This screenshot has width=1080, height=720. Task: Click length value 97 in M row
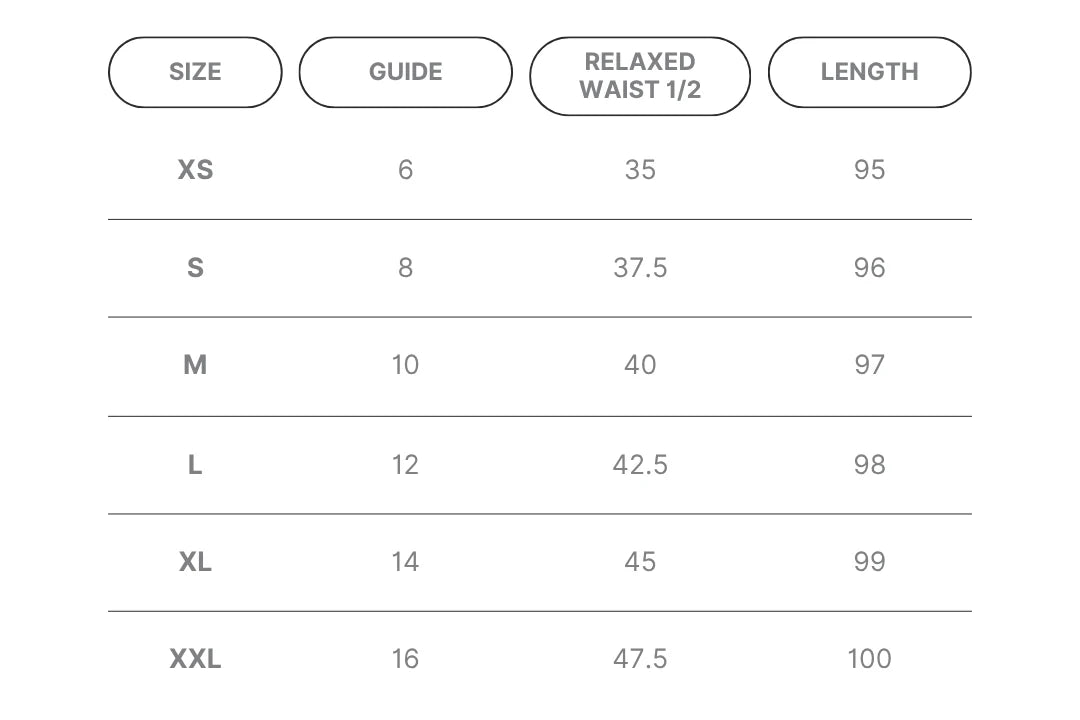point(869,365)
